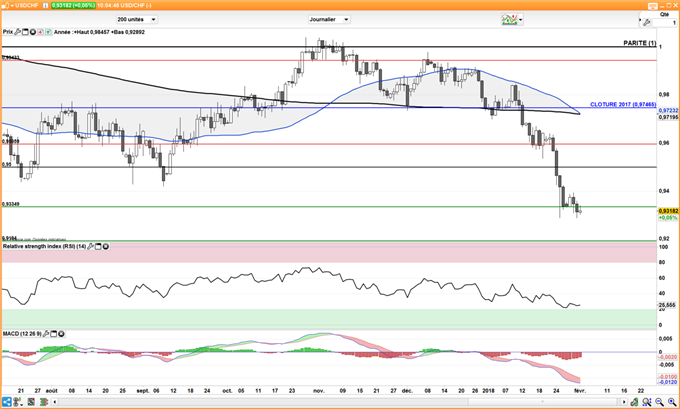Click the MACD panel window icon
Image resolution: width=680 pixels, height=409 pixels.
[x=54, y=334]
